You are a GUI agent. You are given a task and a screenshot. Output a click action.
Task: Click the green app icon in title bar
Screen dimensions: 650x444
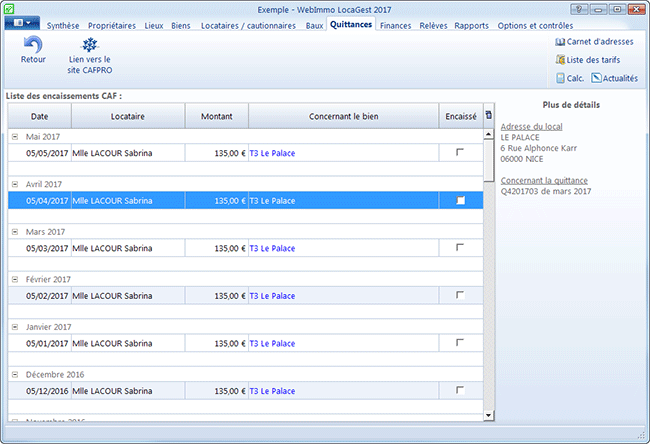point(9,8)
